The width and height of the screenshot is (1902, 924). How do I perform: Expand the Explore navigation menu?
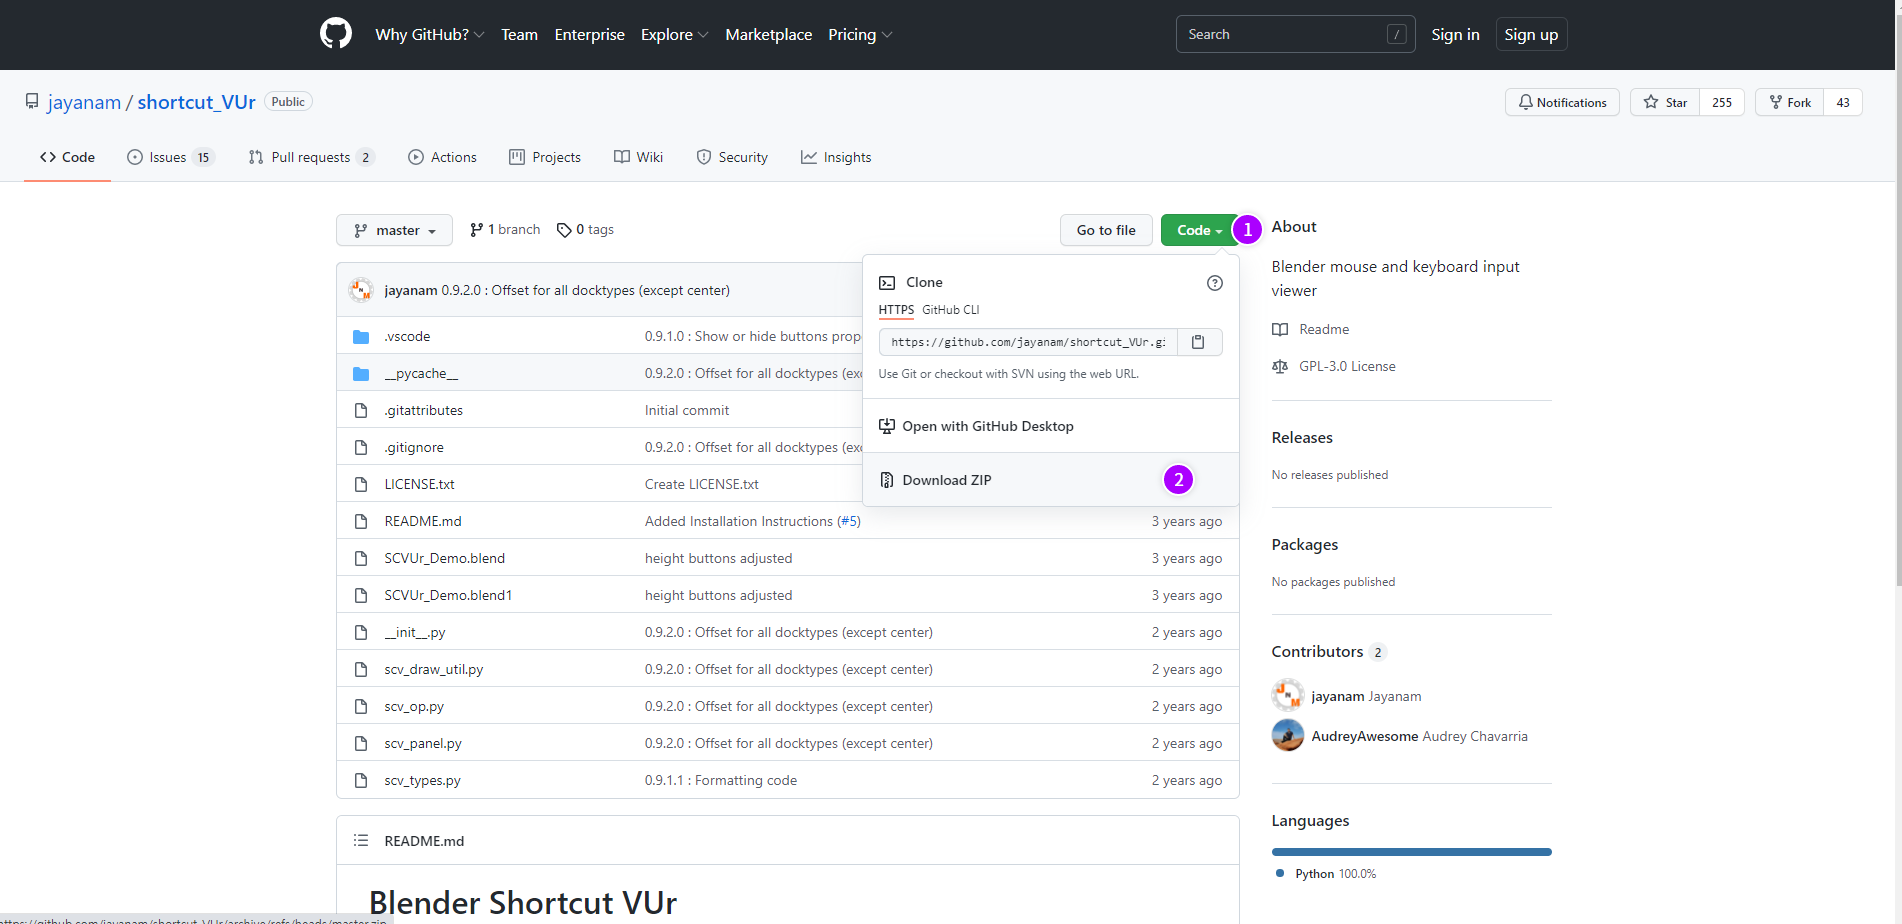click(675, 34)
